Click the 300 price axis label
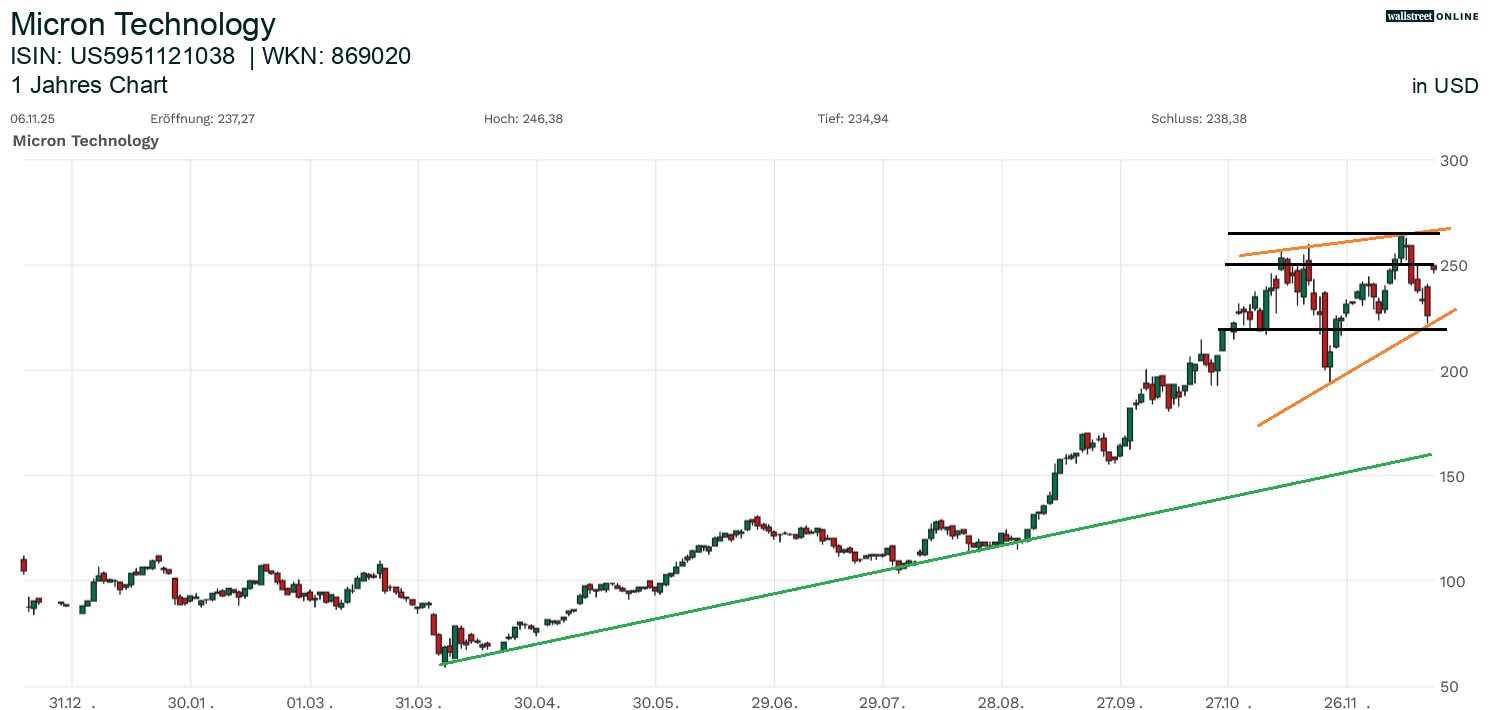This screenshot has width=1490, height=710. [x=1453, y=161]
